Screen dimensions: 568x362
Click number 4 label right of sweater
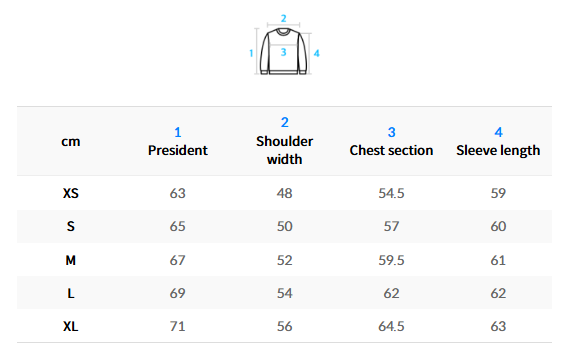click(x=317, y=53)
